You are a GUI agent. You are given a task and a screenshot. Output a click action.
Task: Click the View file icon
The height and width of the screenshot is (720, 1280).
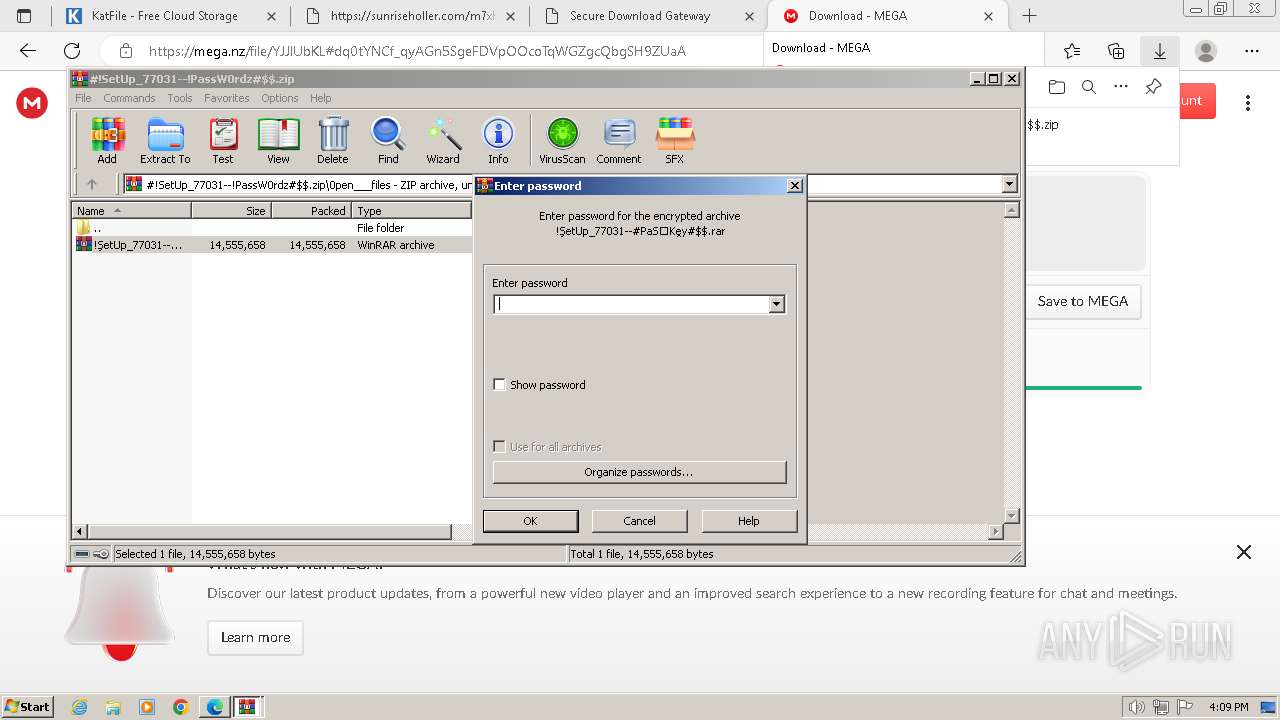click(x=278, y=141)
